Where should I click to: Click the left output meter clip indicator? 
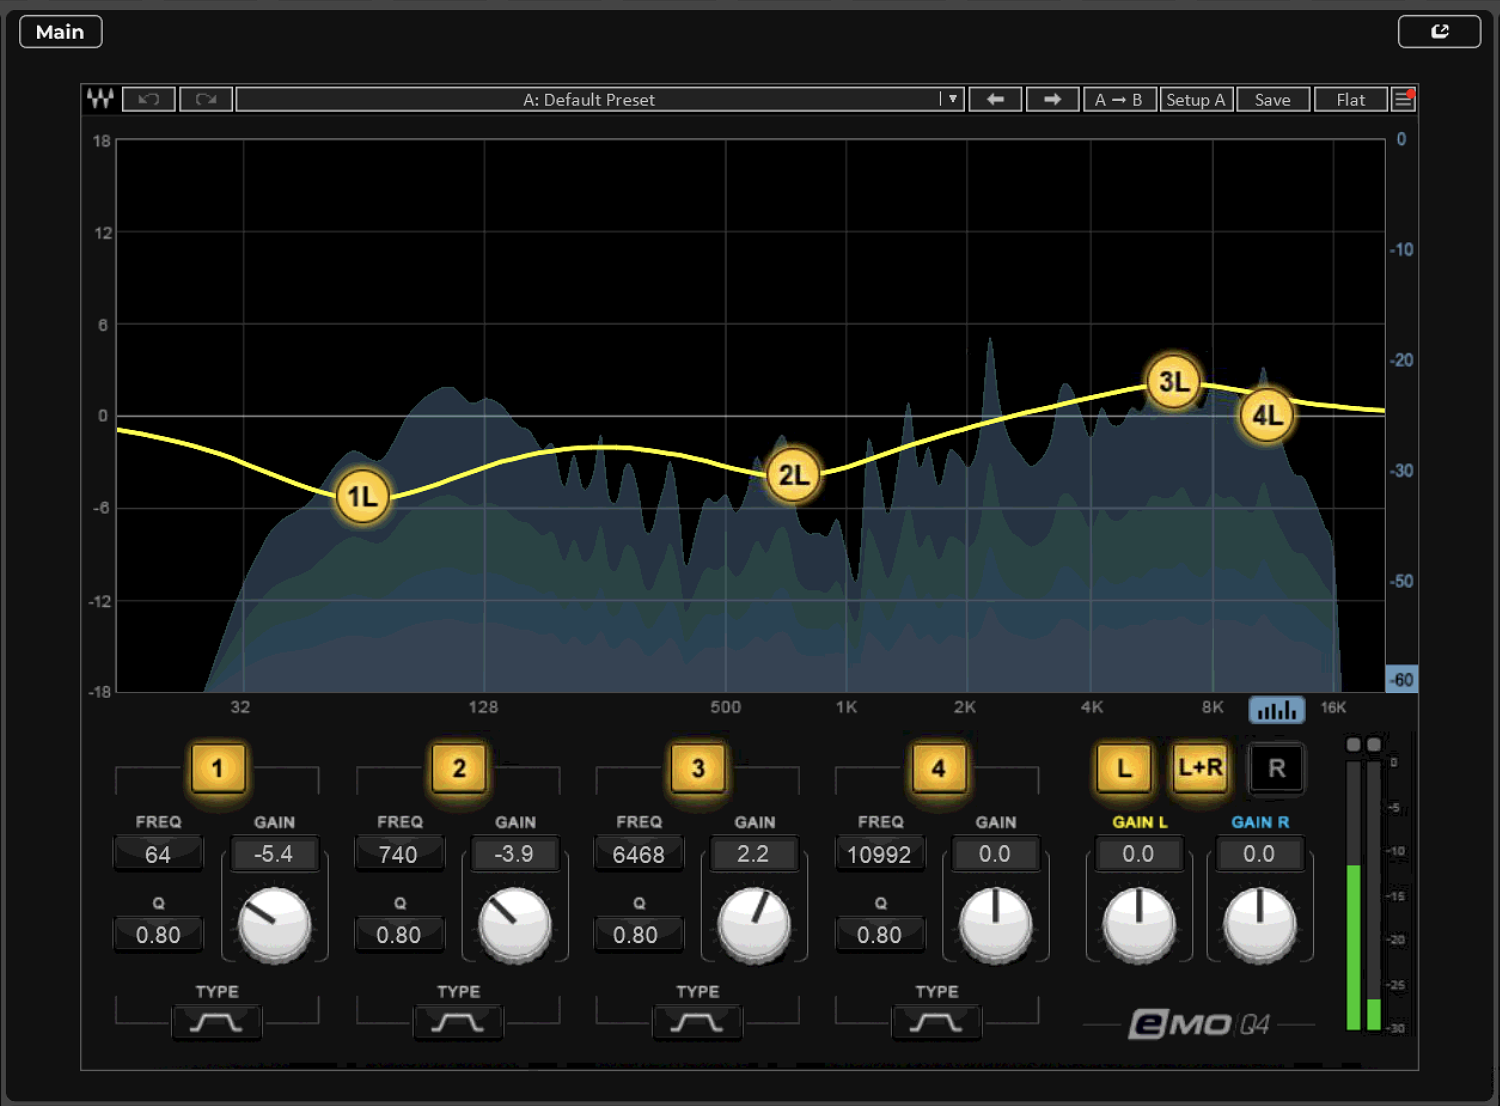tap(1354, 745)
